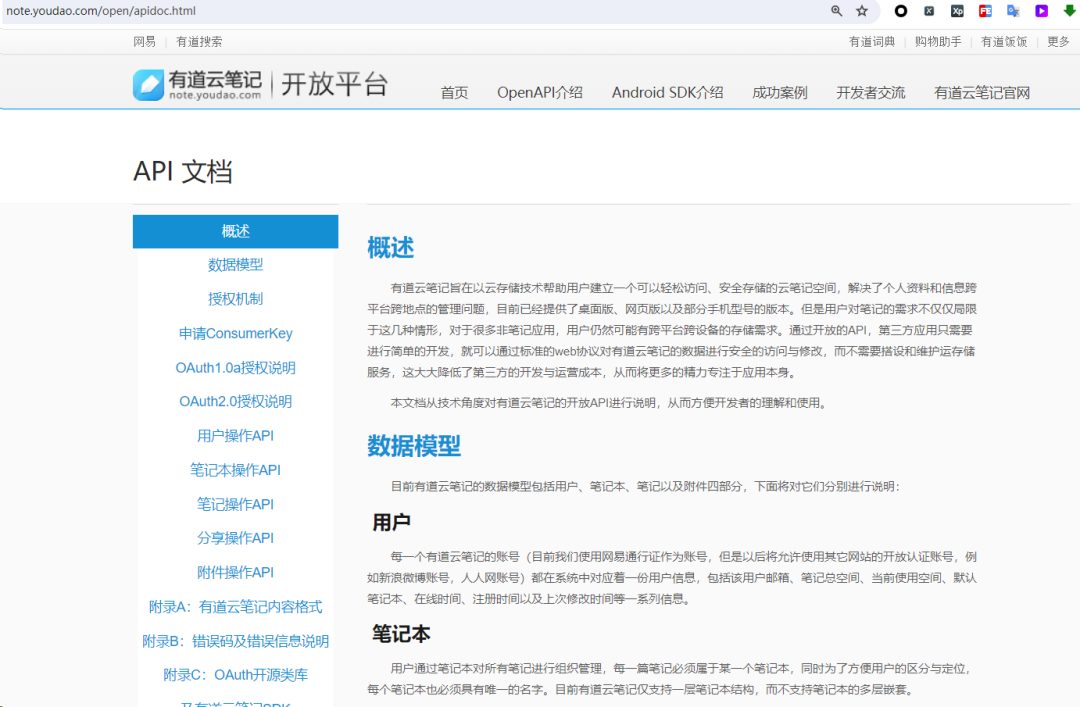Go to the 首页 nav tab
The image size is (1080, 707).
click(x=455, y=93)
